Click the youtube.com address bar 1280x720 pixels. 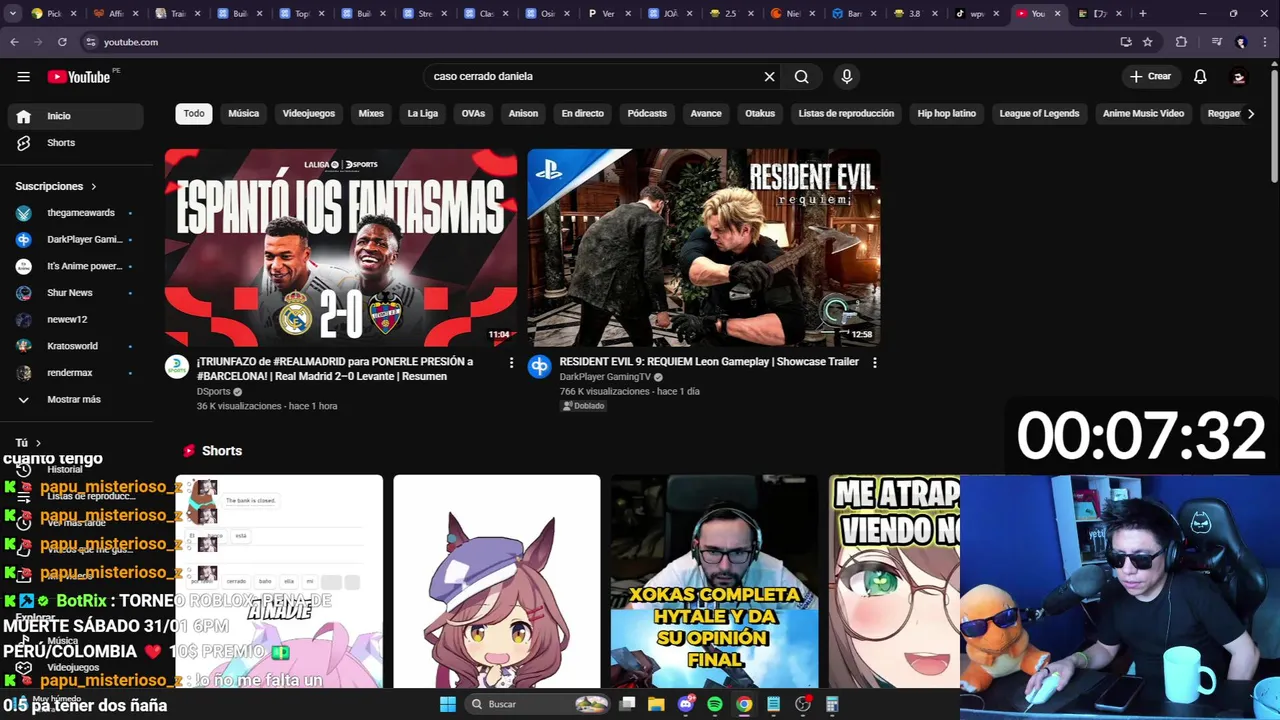tap(600, 42)
